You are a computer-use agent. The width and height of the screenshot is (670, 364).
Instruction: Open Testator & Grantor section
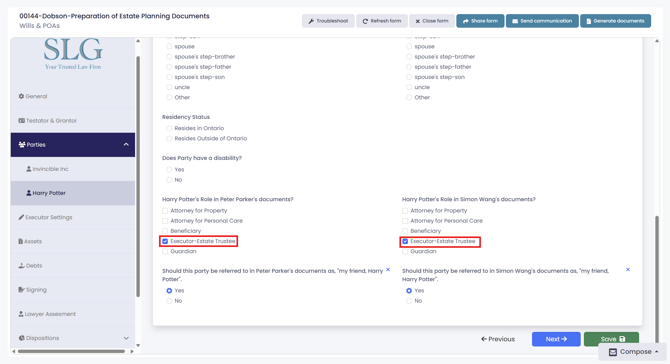(x=73, y=120)
